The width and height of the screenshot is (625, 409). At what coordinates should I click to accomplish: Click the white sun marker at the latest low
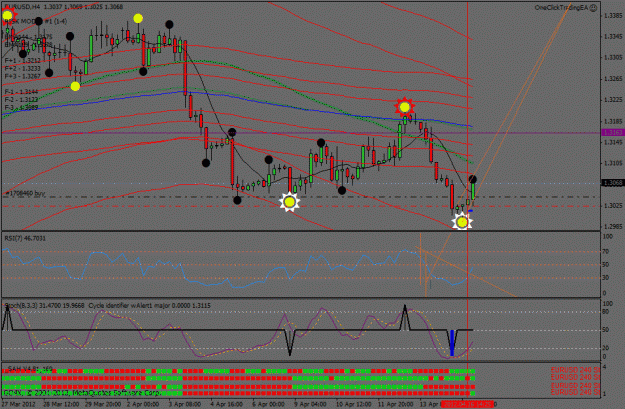pos(462,222)
